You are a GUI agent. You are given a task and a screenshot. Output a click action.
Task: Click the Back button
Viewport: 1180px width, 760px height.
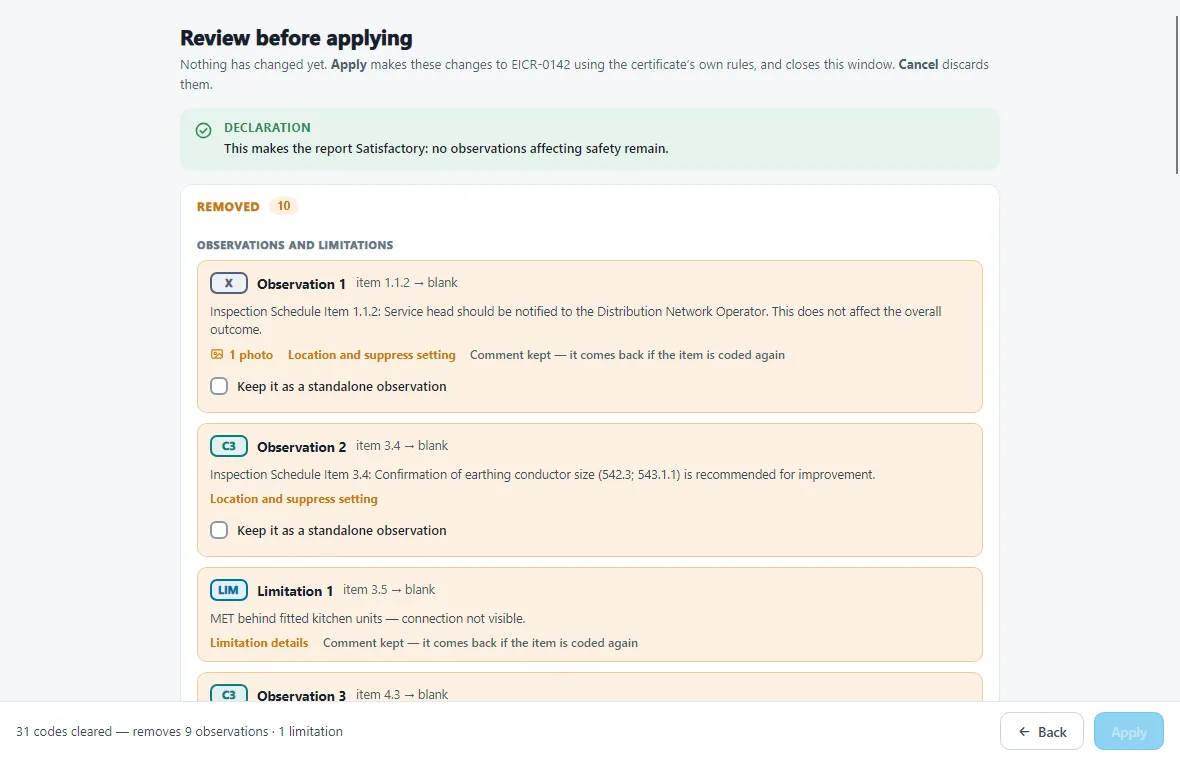click(1042, 731)
